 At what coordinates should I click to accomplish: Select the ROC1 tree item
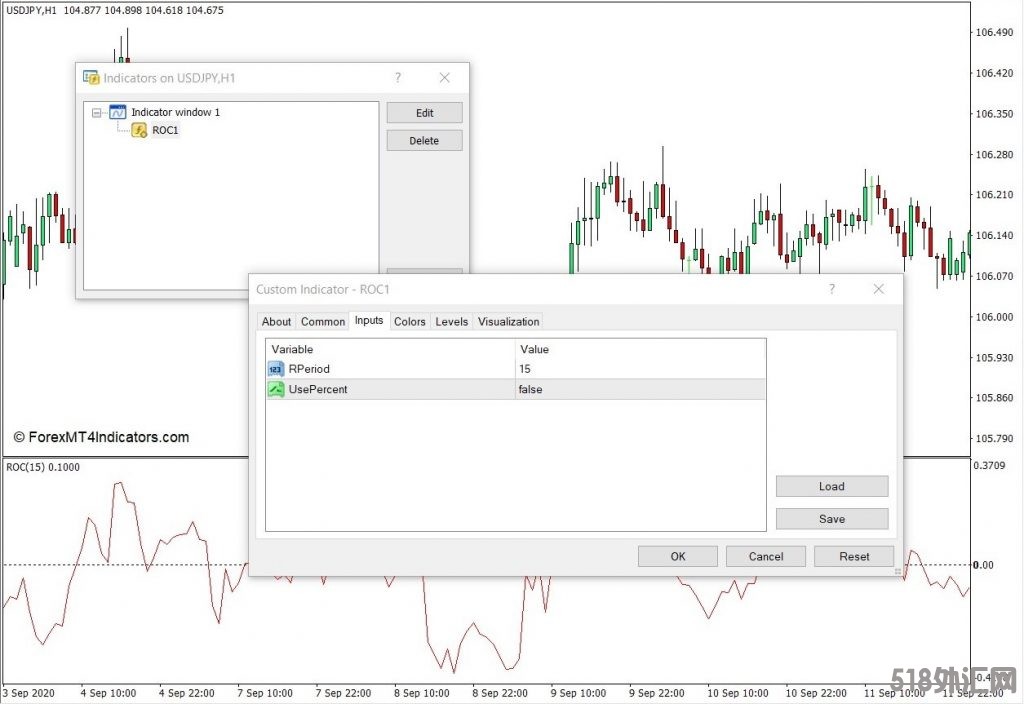tap(165, 130)
